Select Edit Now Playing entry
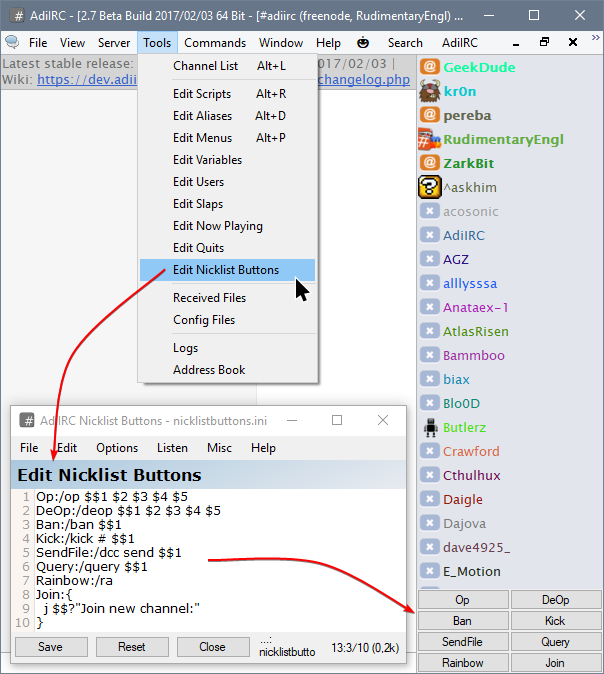604x674 pixels. 227,226
